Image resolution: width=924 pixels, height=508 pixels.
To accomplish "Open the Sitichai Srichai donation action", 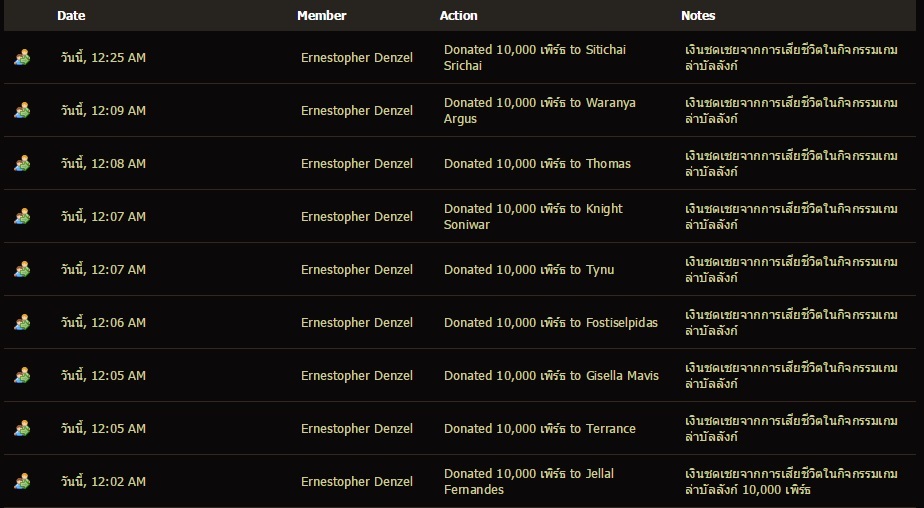I will (x=535, y=58).
